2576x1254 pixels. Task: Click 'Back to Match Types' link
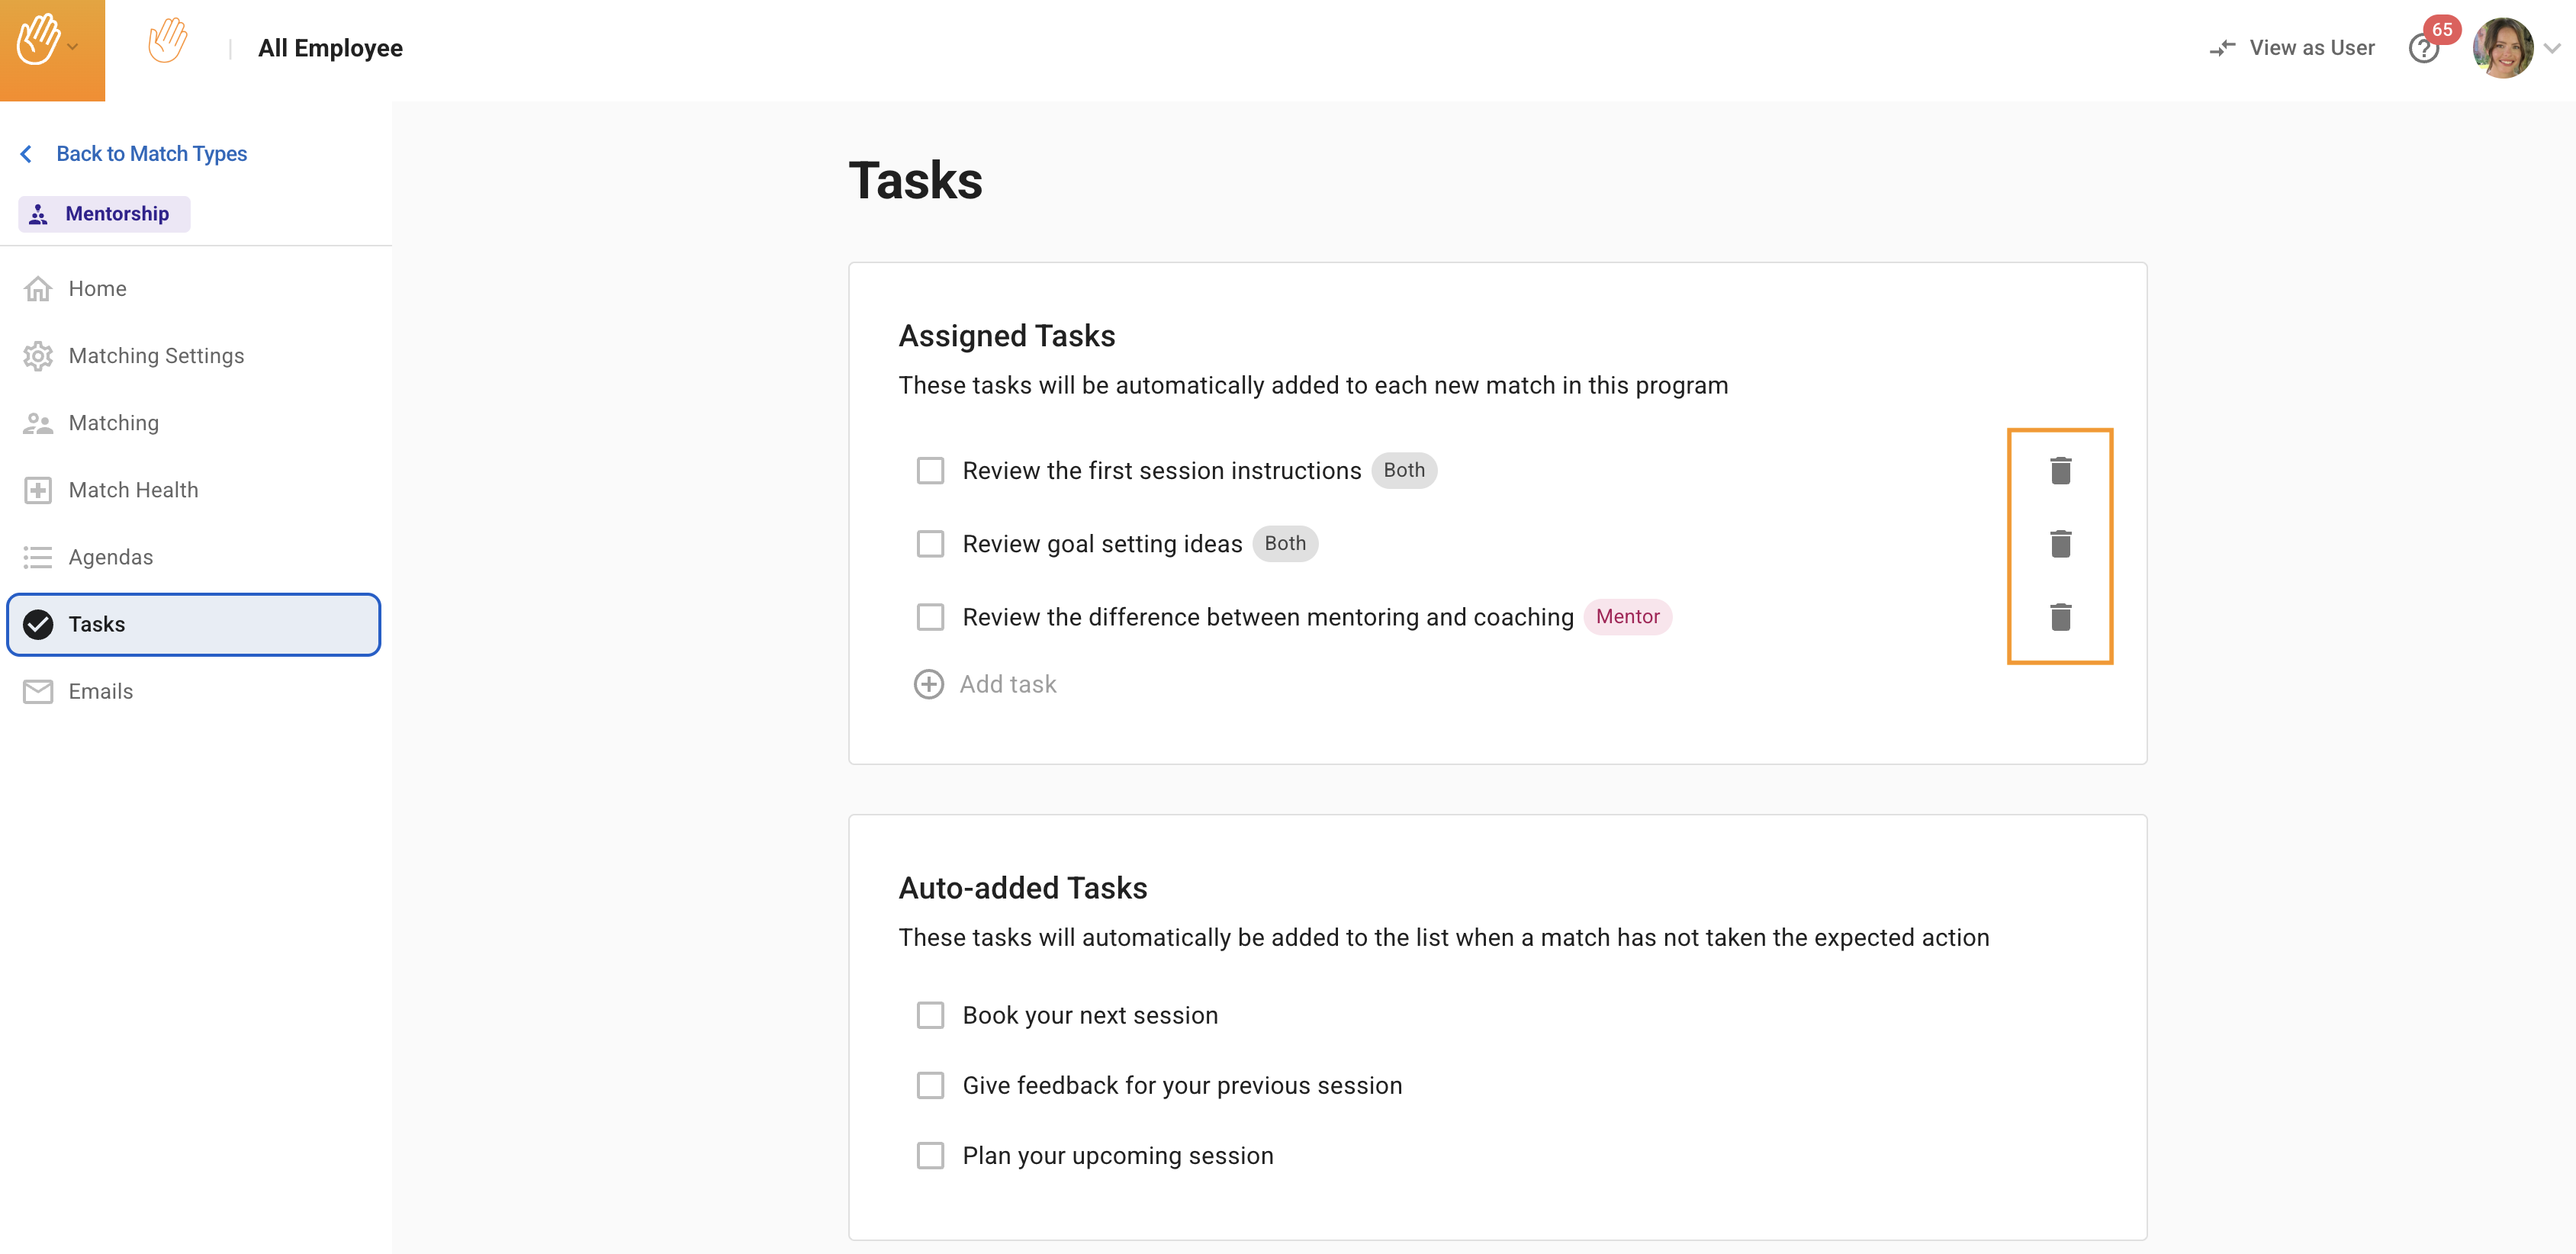[x=151, y=154]
